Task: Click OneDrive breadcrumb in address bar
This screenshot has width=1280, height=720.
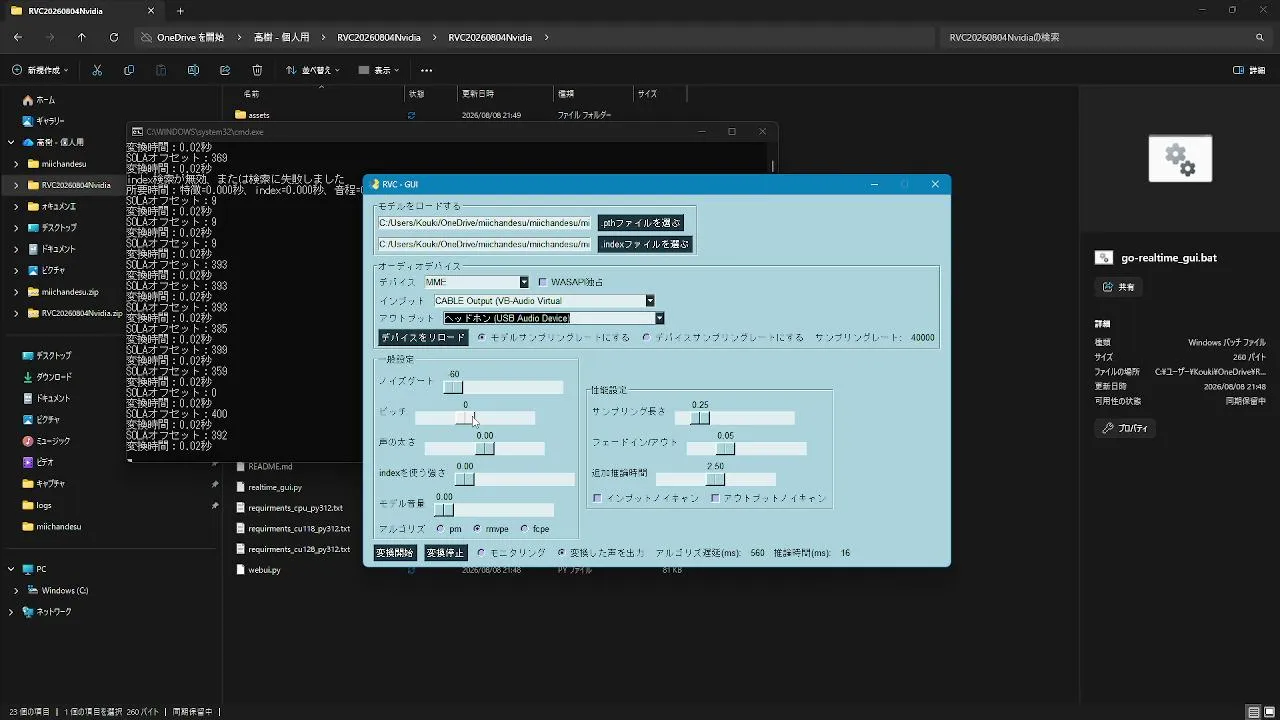Action: coord(190,37)
